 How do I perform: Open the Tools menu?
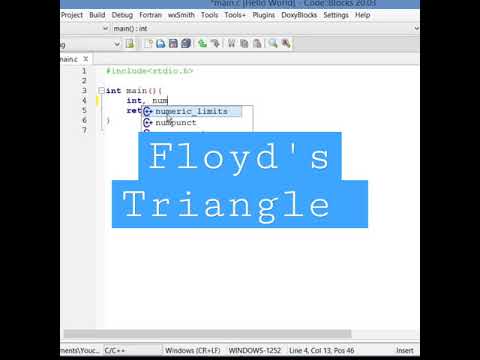coord(209,15)
